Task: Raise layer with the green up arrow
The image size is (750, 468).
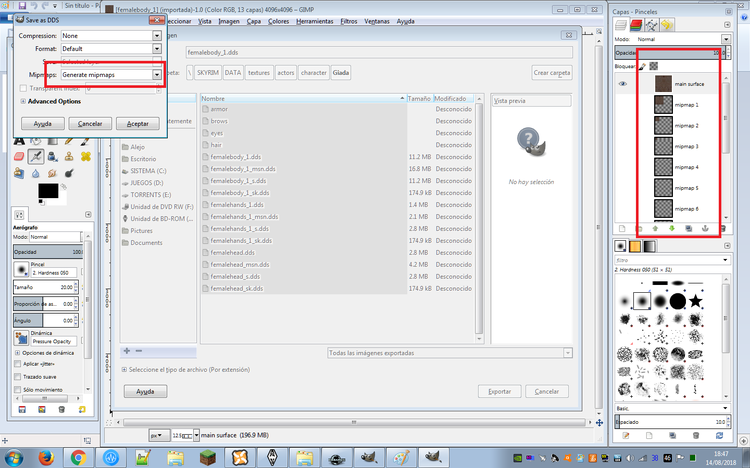Action: 655,229
